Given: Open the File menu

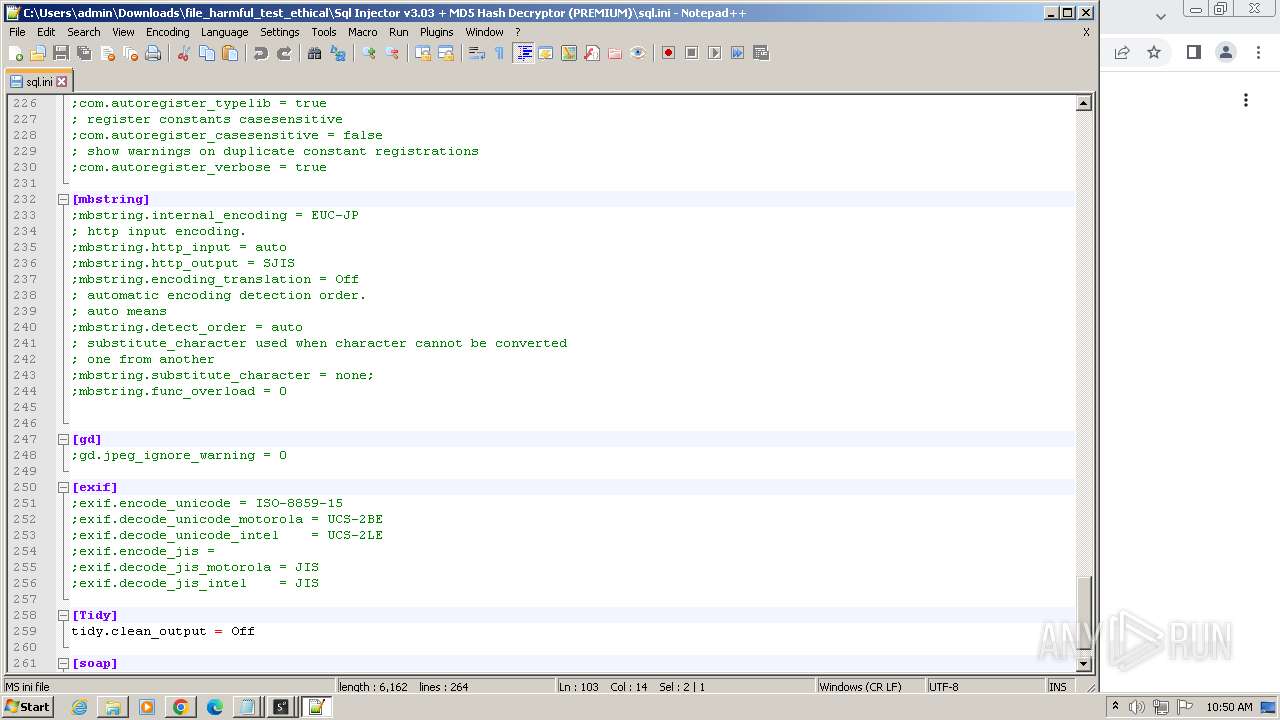Looking at the screenshot, I should [x=17, y=32].
